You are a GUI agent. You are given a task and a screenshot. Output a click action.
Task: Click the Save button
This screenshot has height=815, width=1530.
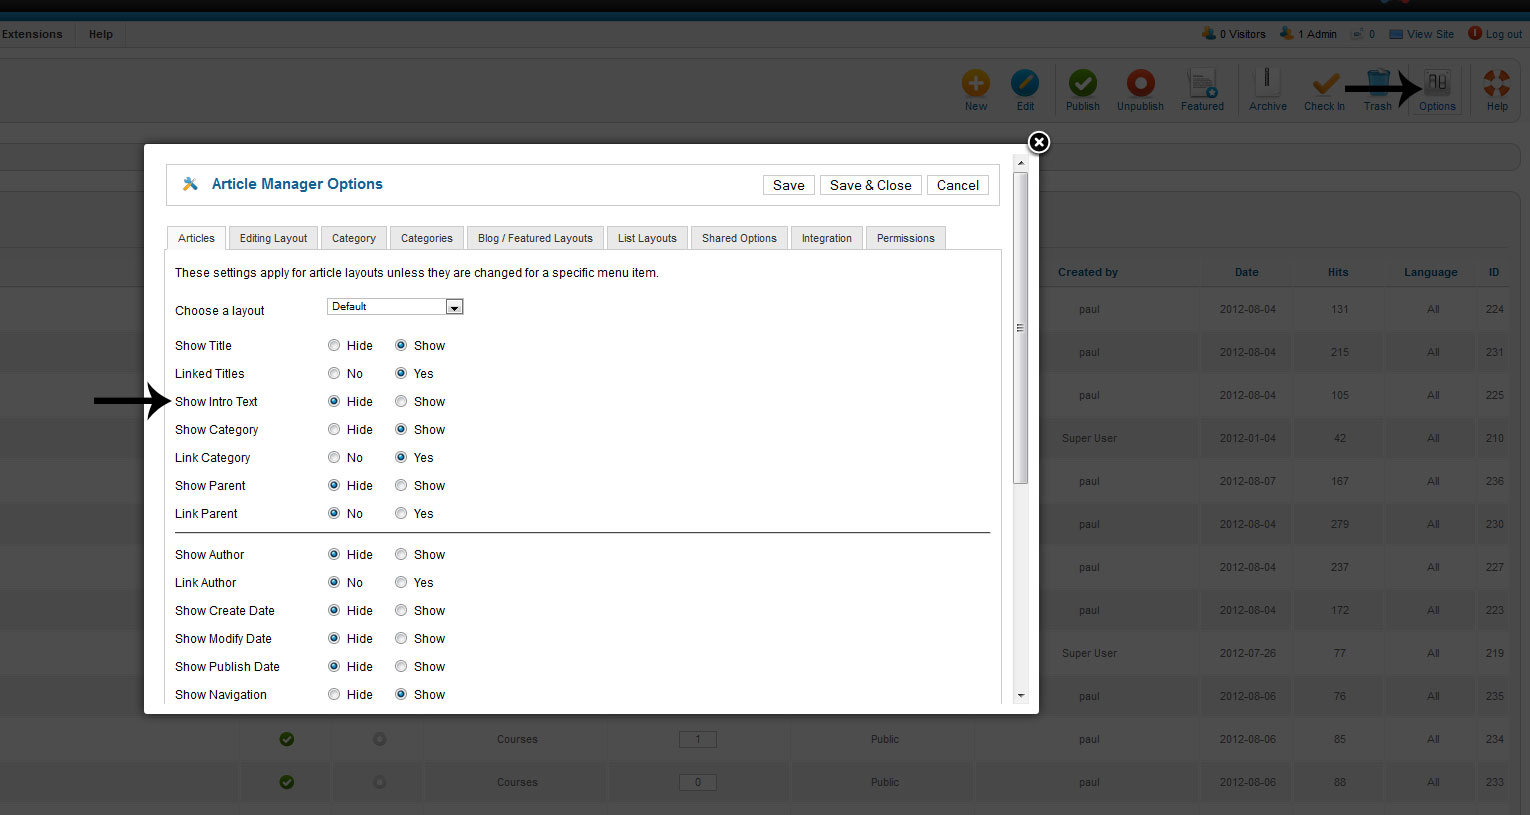coord(789,185)
